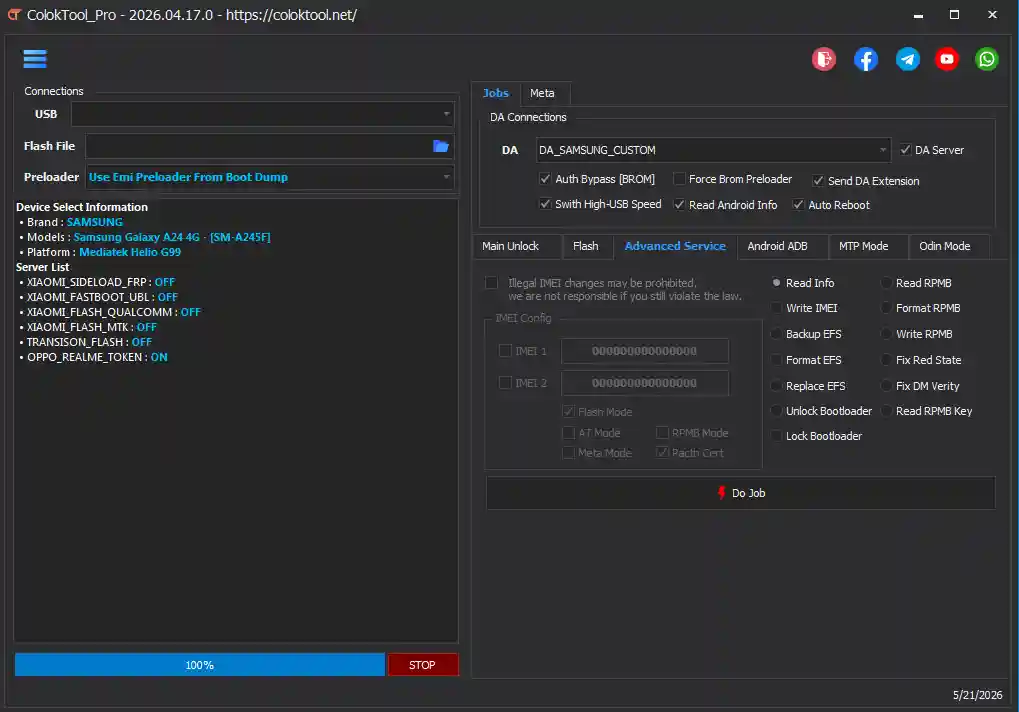The height and width of the screenshot is (712, 1019).
Task: Click the 5/21/2026 date in status bar
Action: point(977,695)
